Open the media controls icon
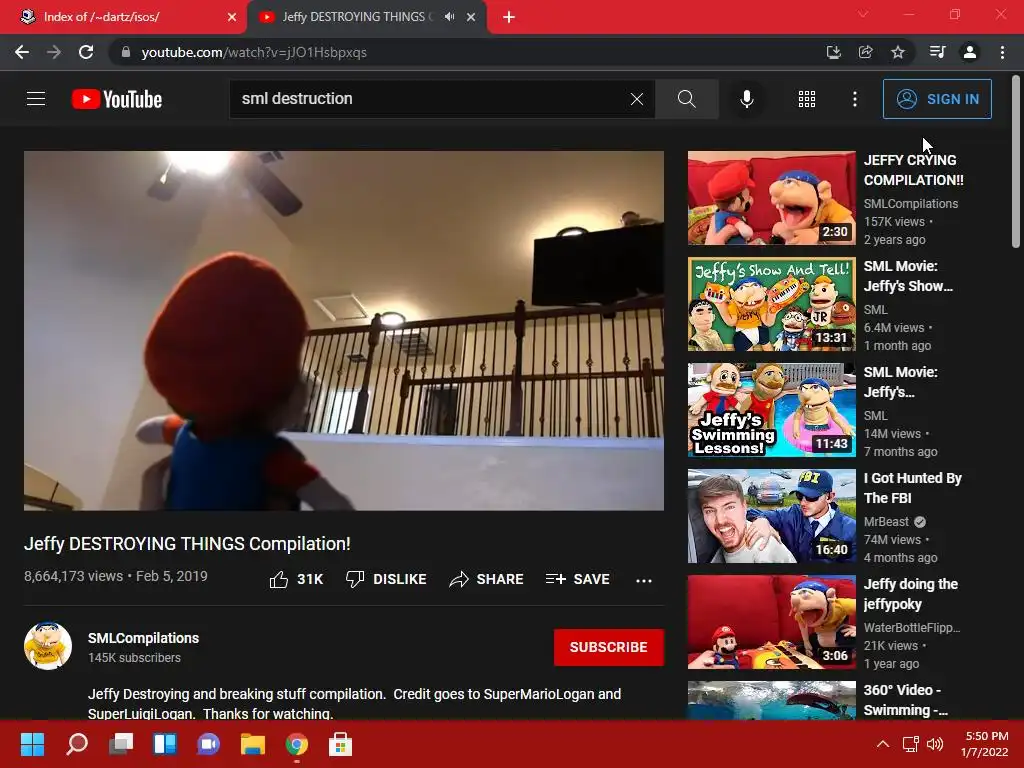 coord(937,52)
